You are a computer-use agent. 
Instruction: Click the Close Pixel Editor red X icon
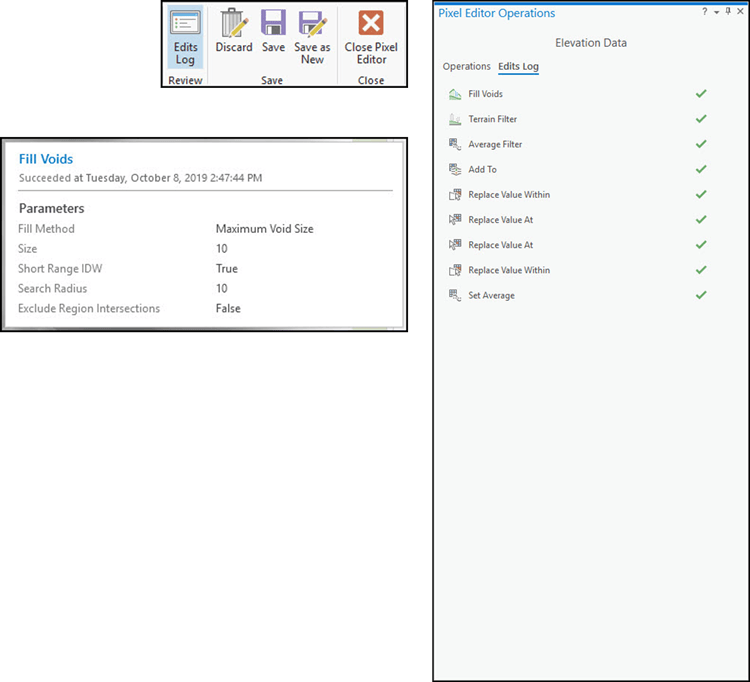(x=371, y=23)
